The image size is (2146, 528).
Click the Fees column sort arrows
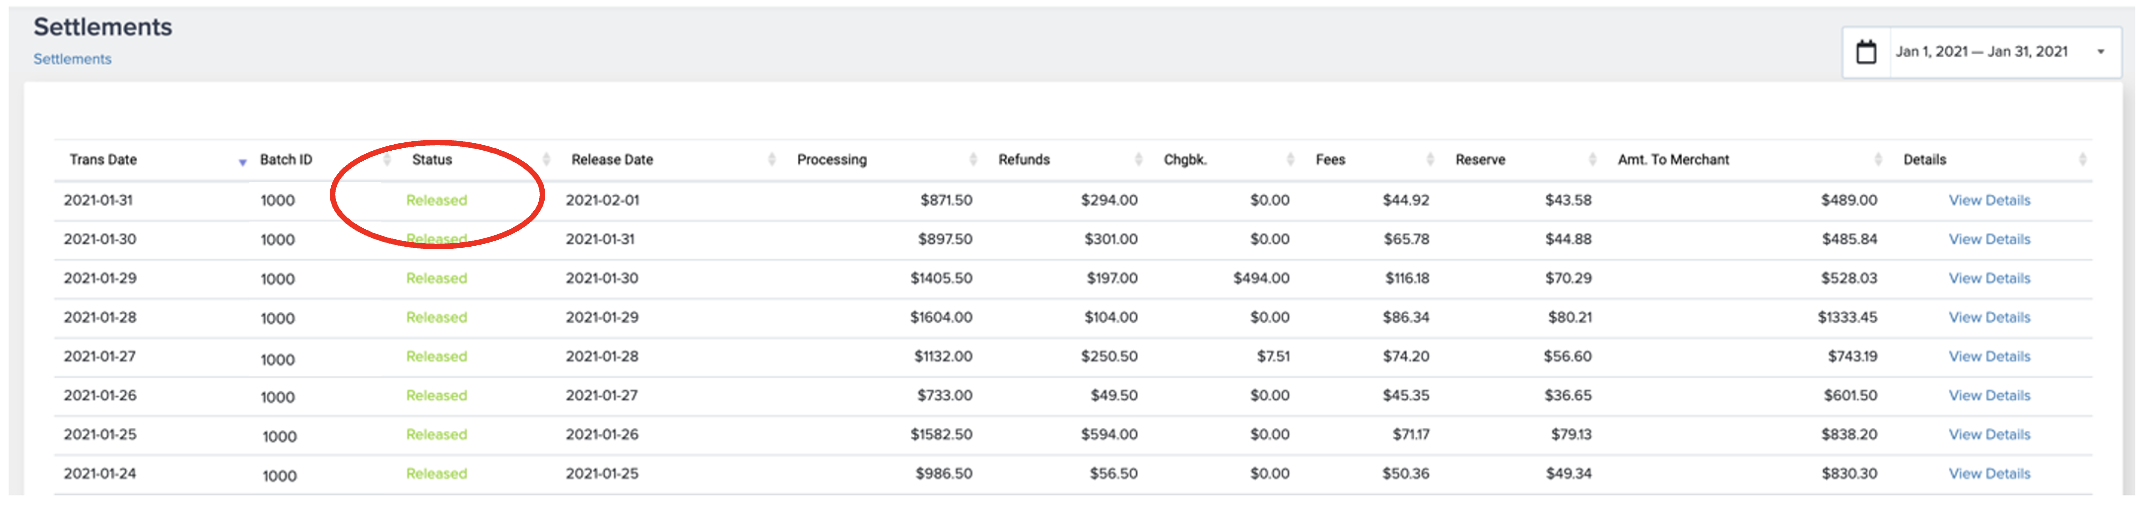tap(1430, 160)
